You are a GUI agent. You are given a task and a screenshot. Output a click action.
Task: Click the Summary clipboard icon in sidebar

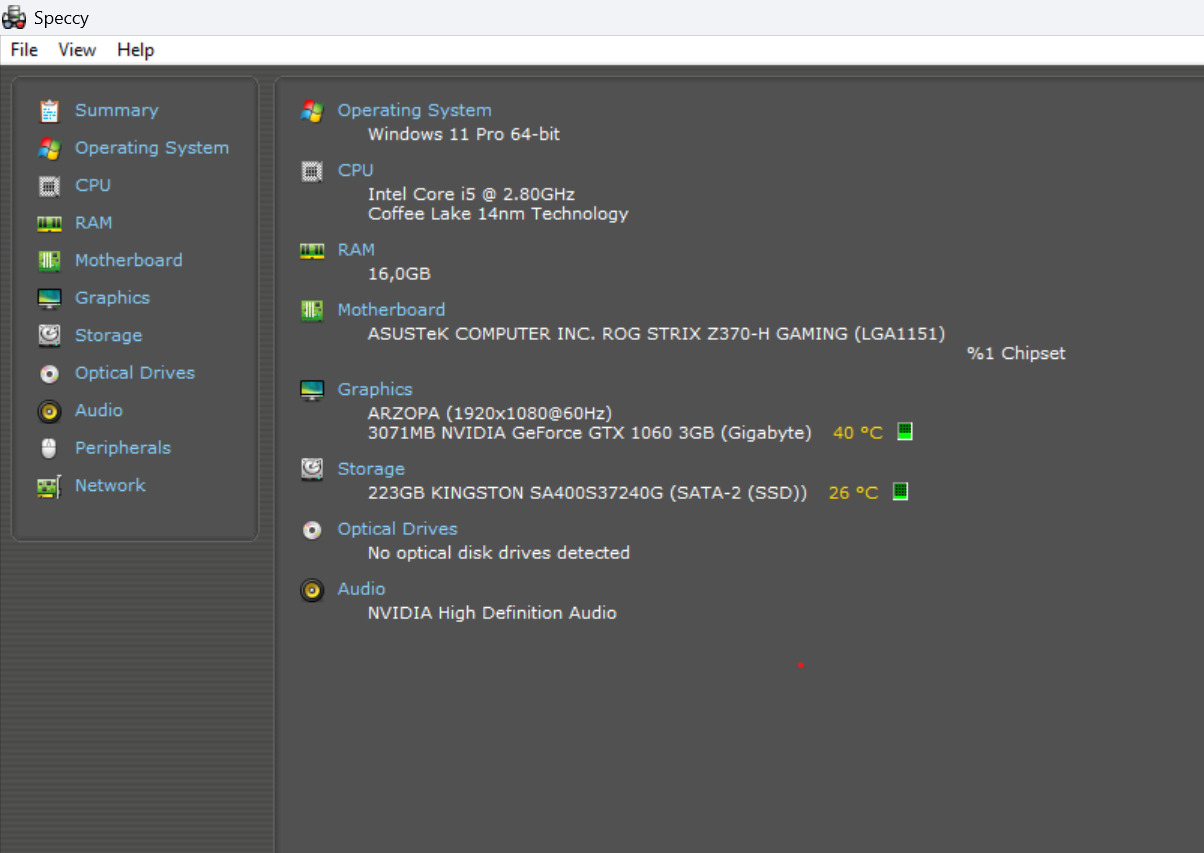pyautogui.click(x=49, y=111)
